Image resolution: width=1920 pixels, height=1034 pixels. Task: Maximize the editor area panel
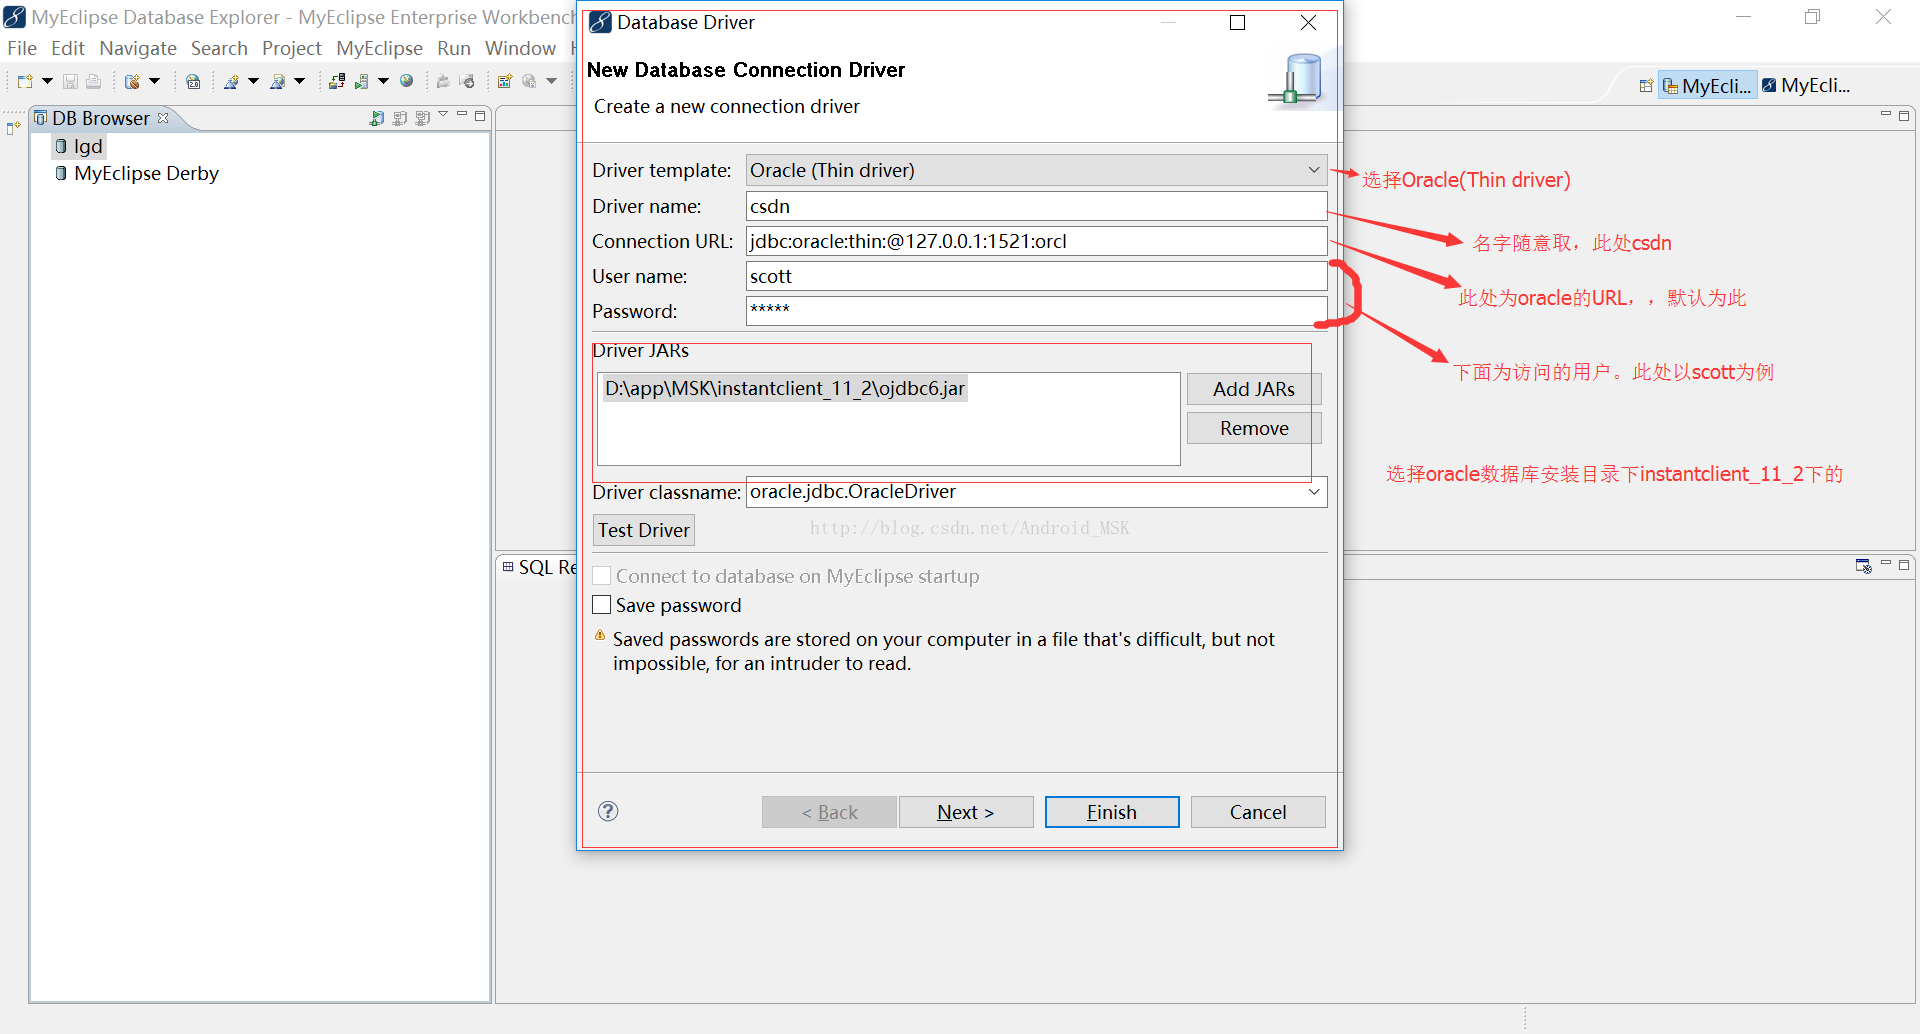pyautogui.click(x=1904, y=116)
